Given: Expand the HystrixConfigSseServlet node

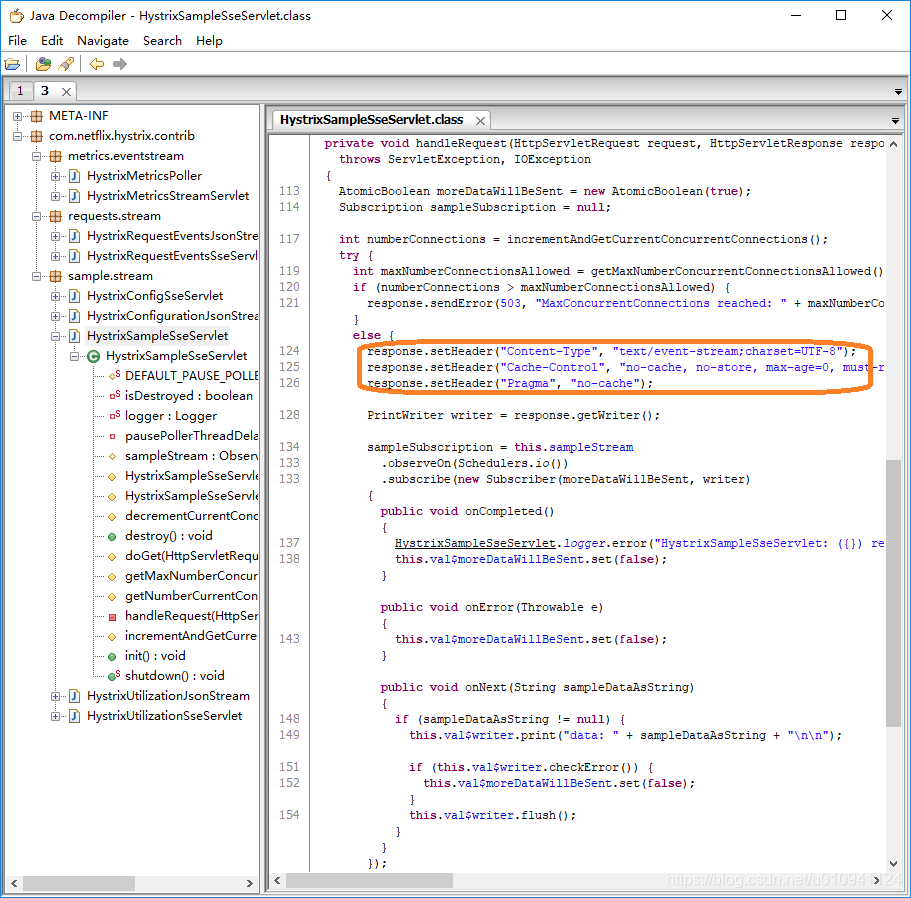Looking at the screenshot, I should [x=55, y=296].
